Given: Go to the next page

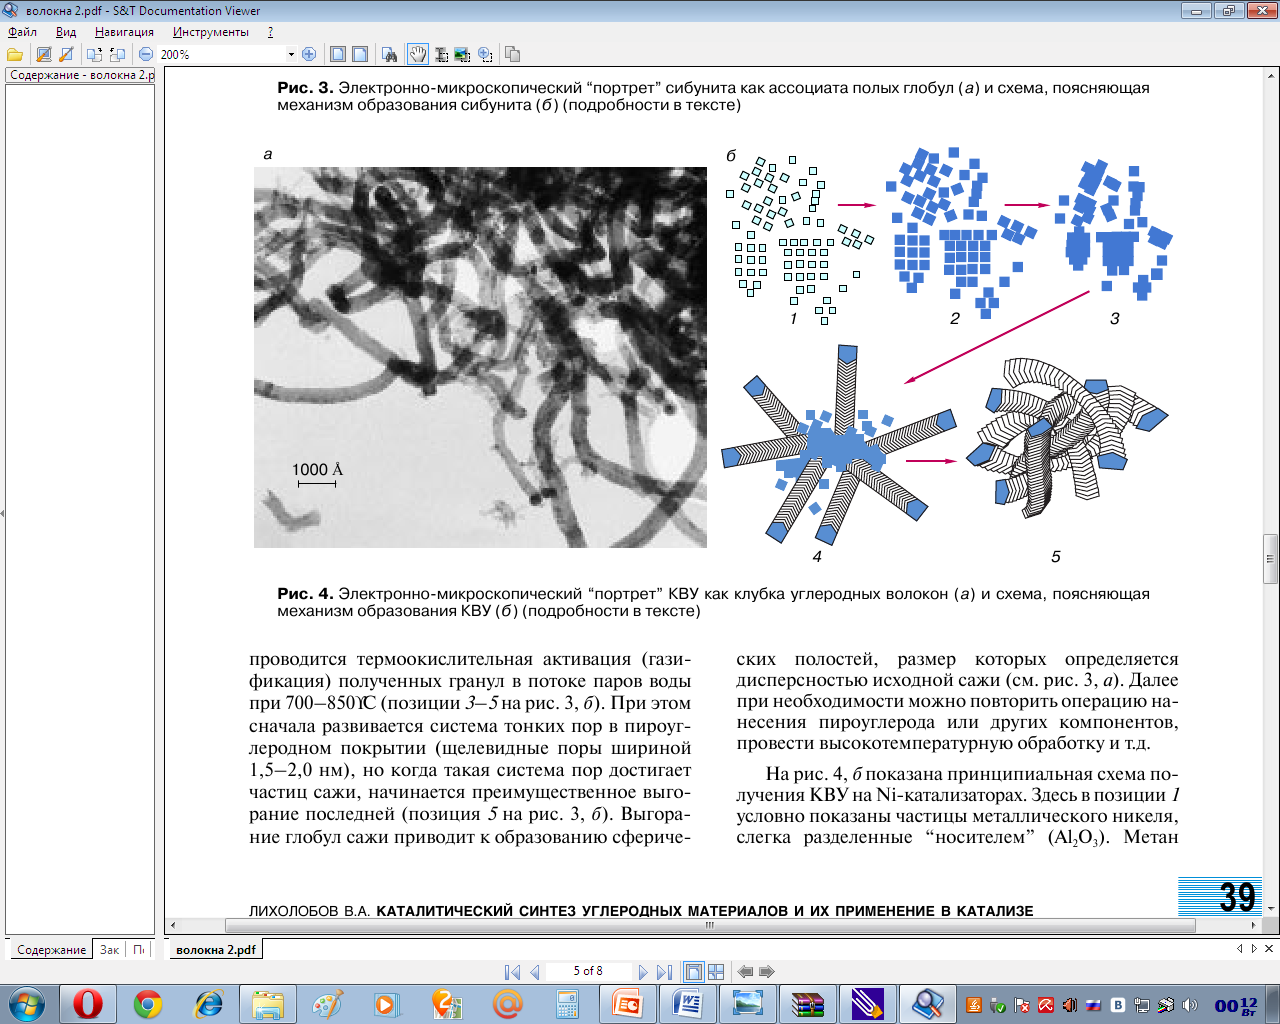Looking at the screenshot, I should [642, 972].
